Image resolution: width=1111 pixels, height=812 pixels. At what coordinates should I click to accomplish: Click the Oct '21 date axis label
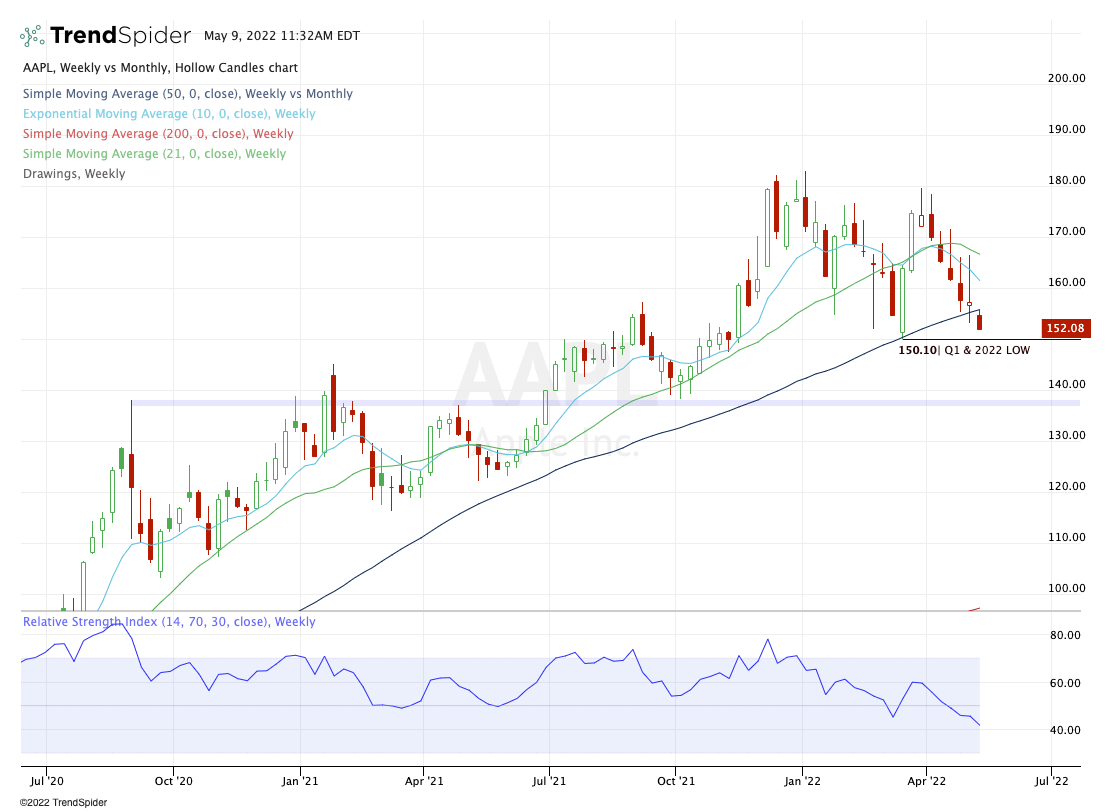pyautogui.click(x=676, y=781)
